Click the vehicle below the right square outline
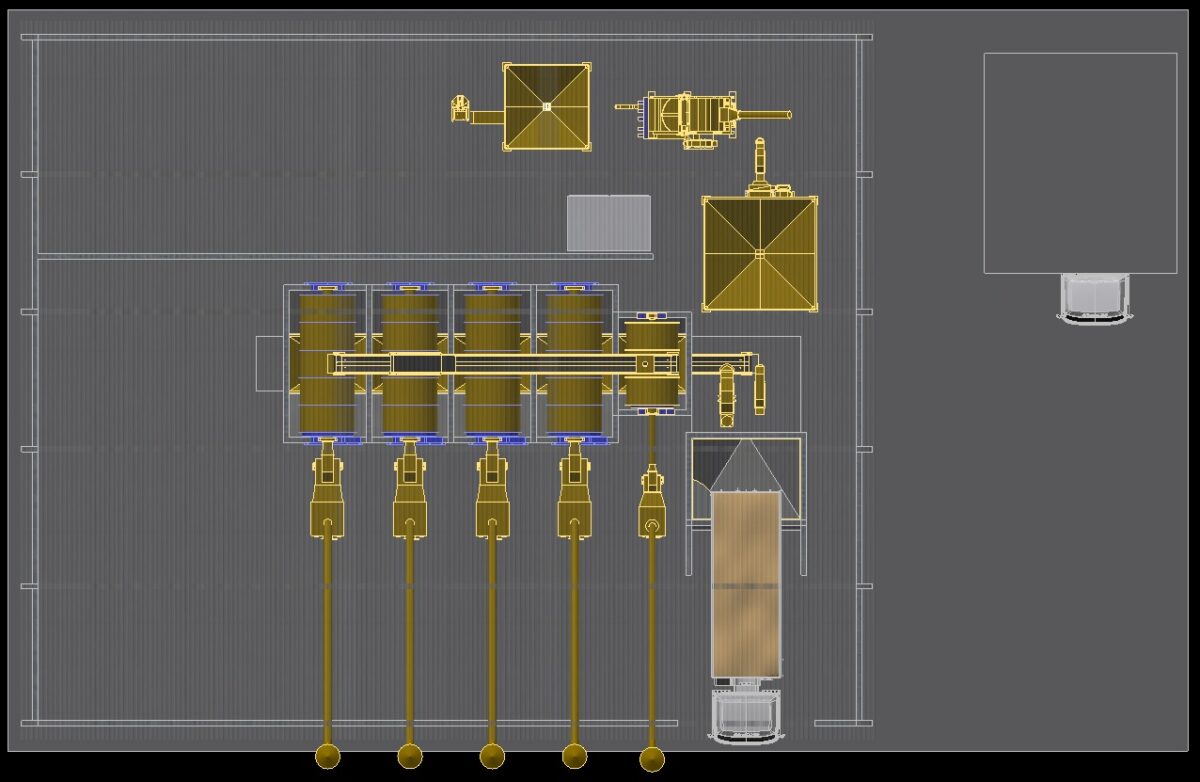This screenshot has width=1200, height=782. coord(1094,298)
